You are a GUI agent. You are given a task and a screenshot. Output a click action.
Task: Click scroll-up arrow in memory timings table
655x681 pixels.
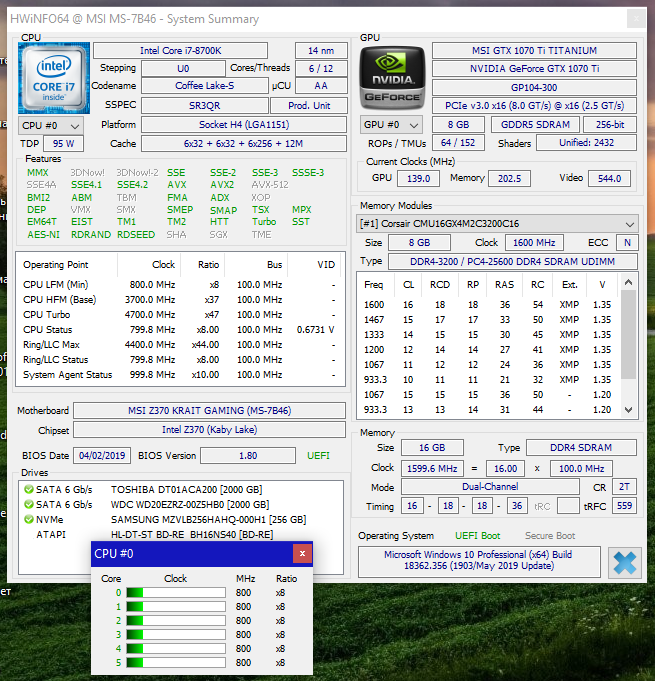[629, 282]
